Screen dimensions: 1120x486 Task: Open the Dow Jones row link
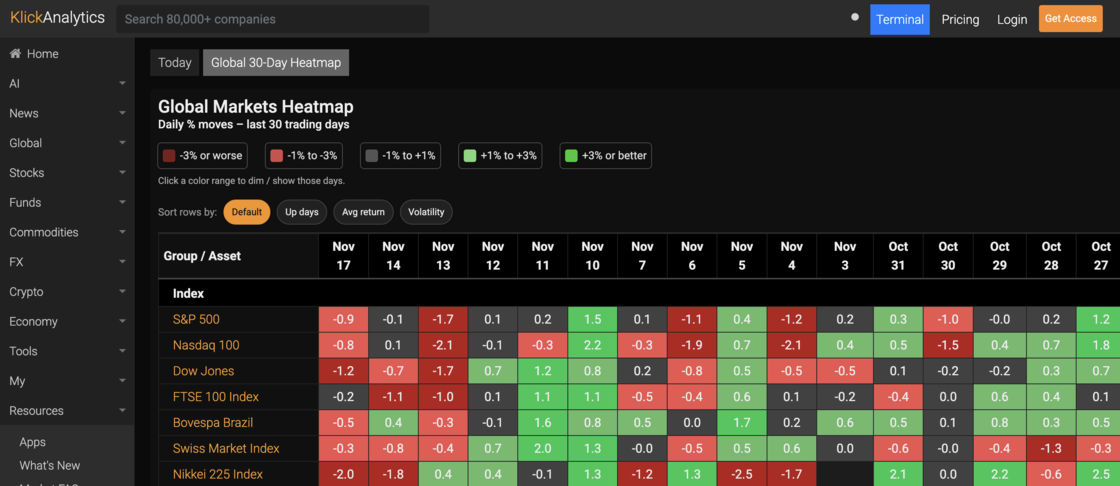[204, 371]
